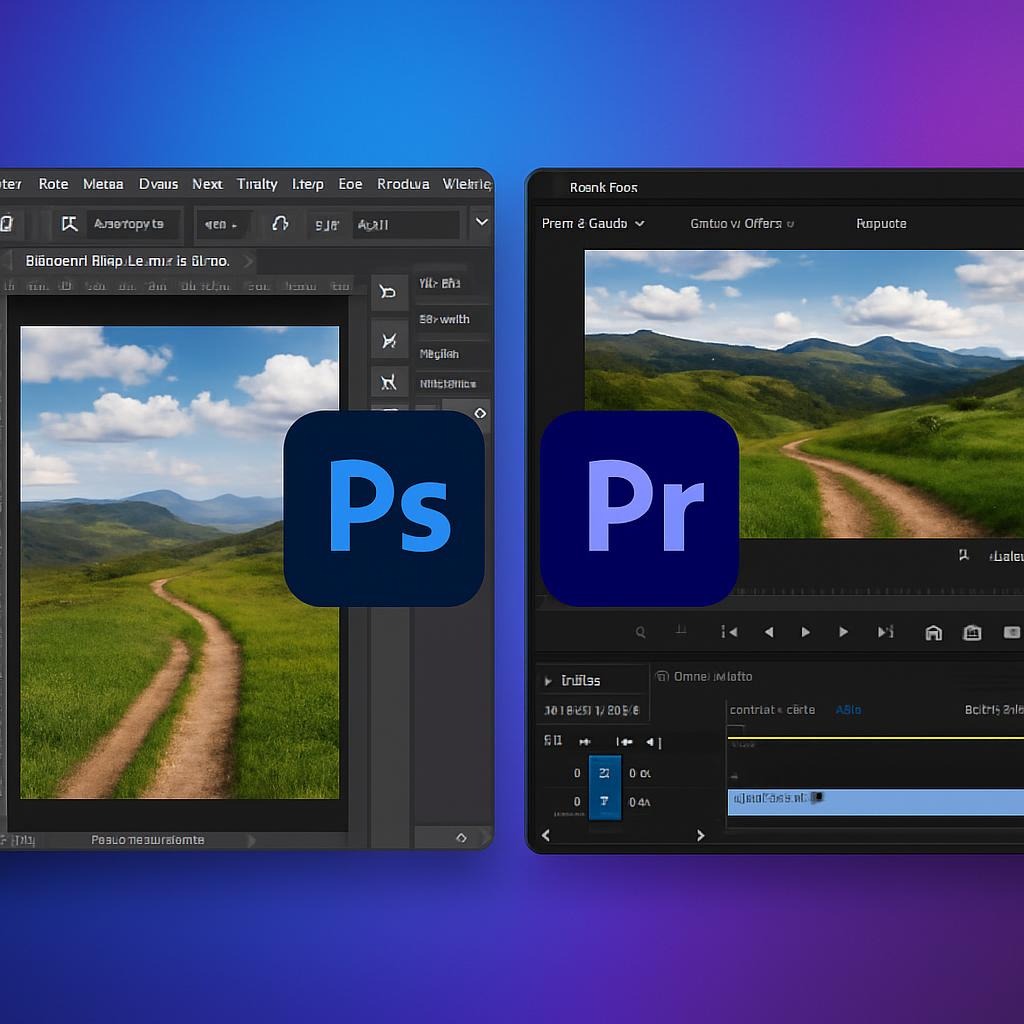1024x1024 pixels.
Task: Expand the 'Iniles' disclosure triangle
Action: (548, 681)
